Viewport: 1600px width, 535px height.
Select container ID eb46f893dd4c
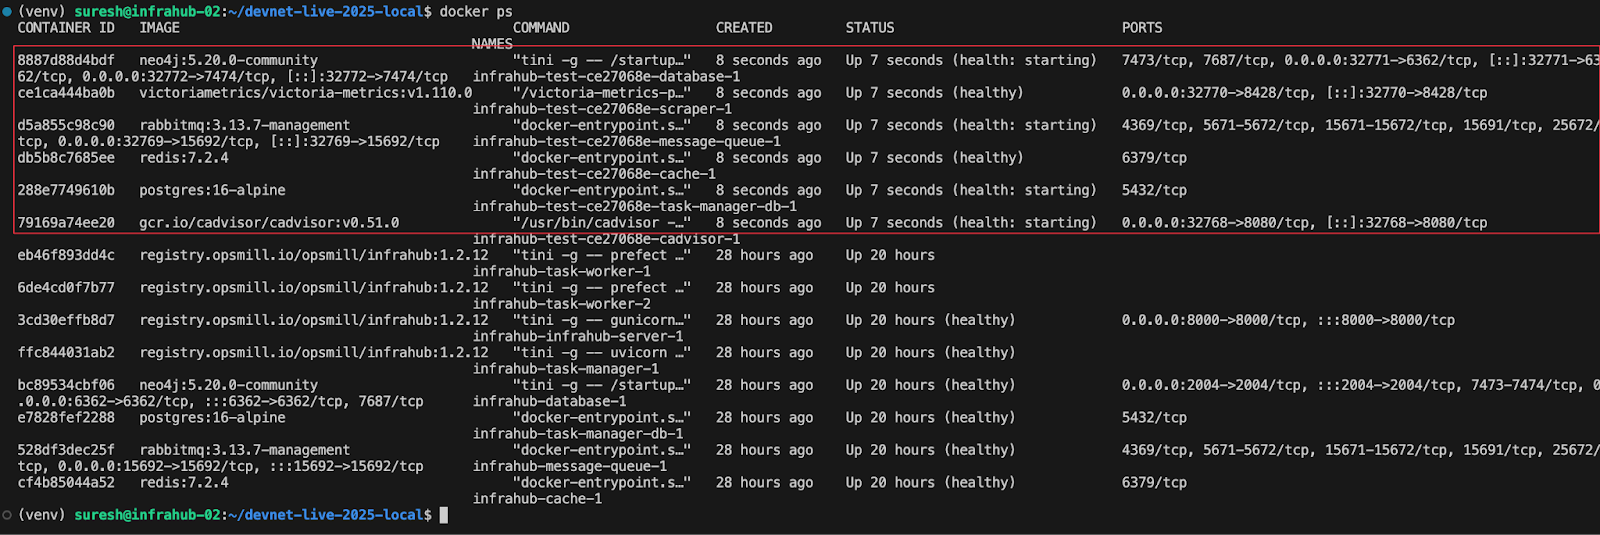66,255
